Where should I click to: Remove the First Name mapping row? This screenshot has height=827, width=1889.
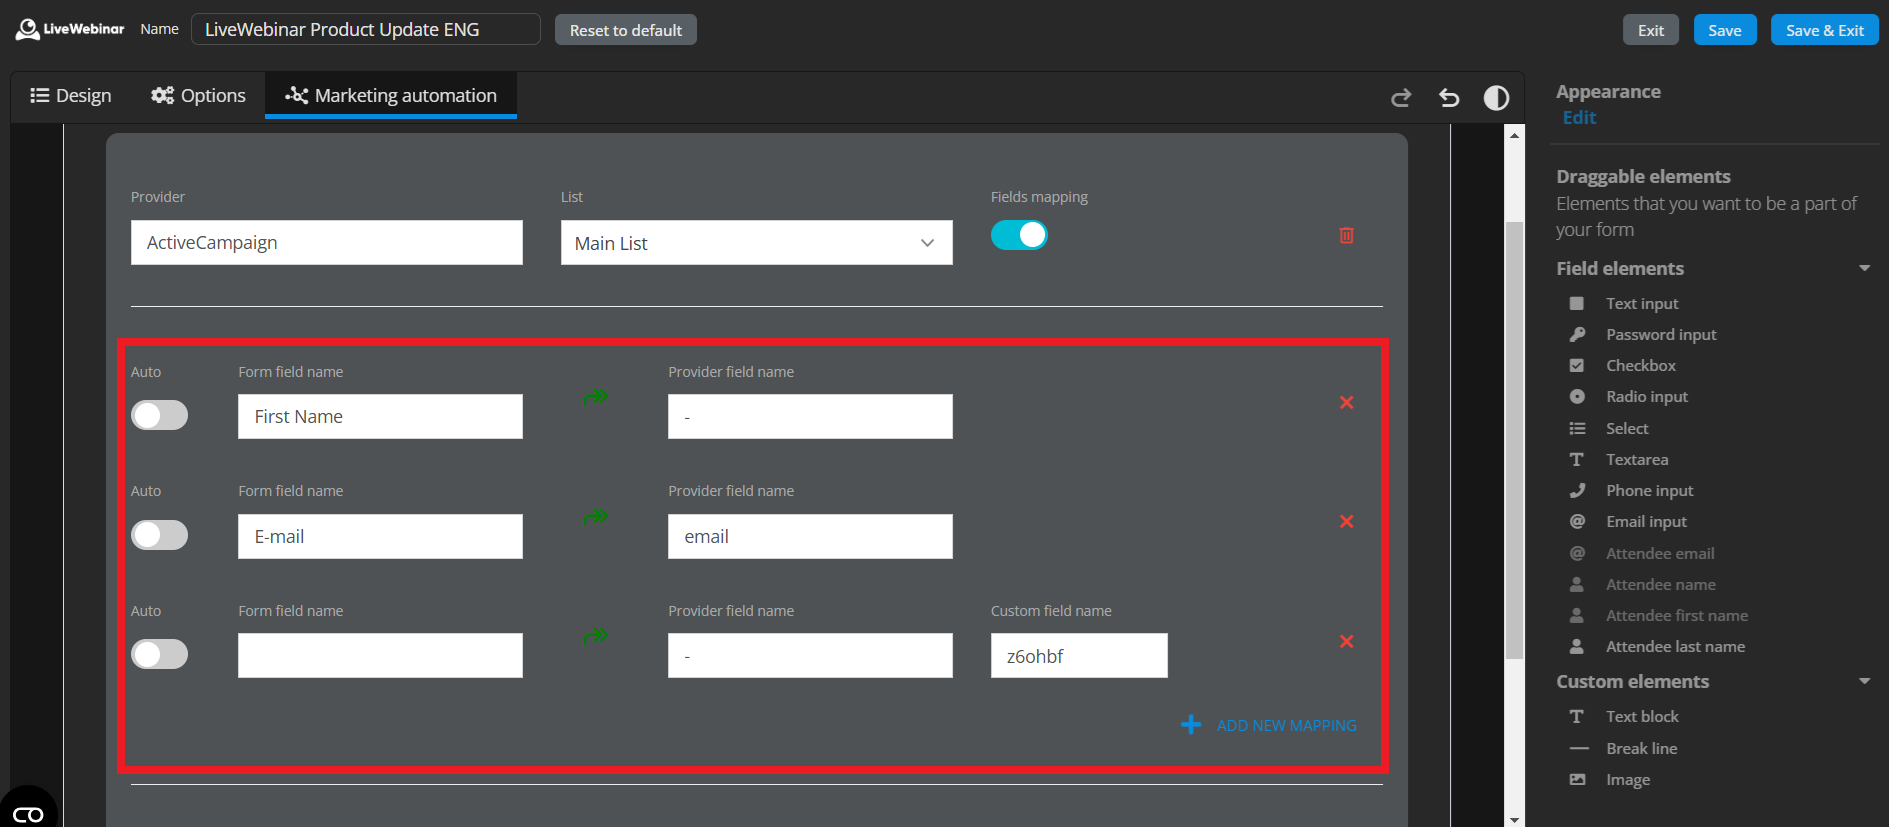[1346, 402]
